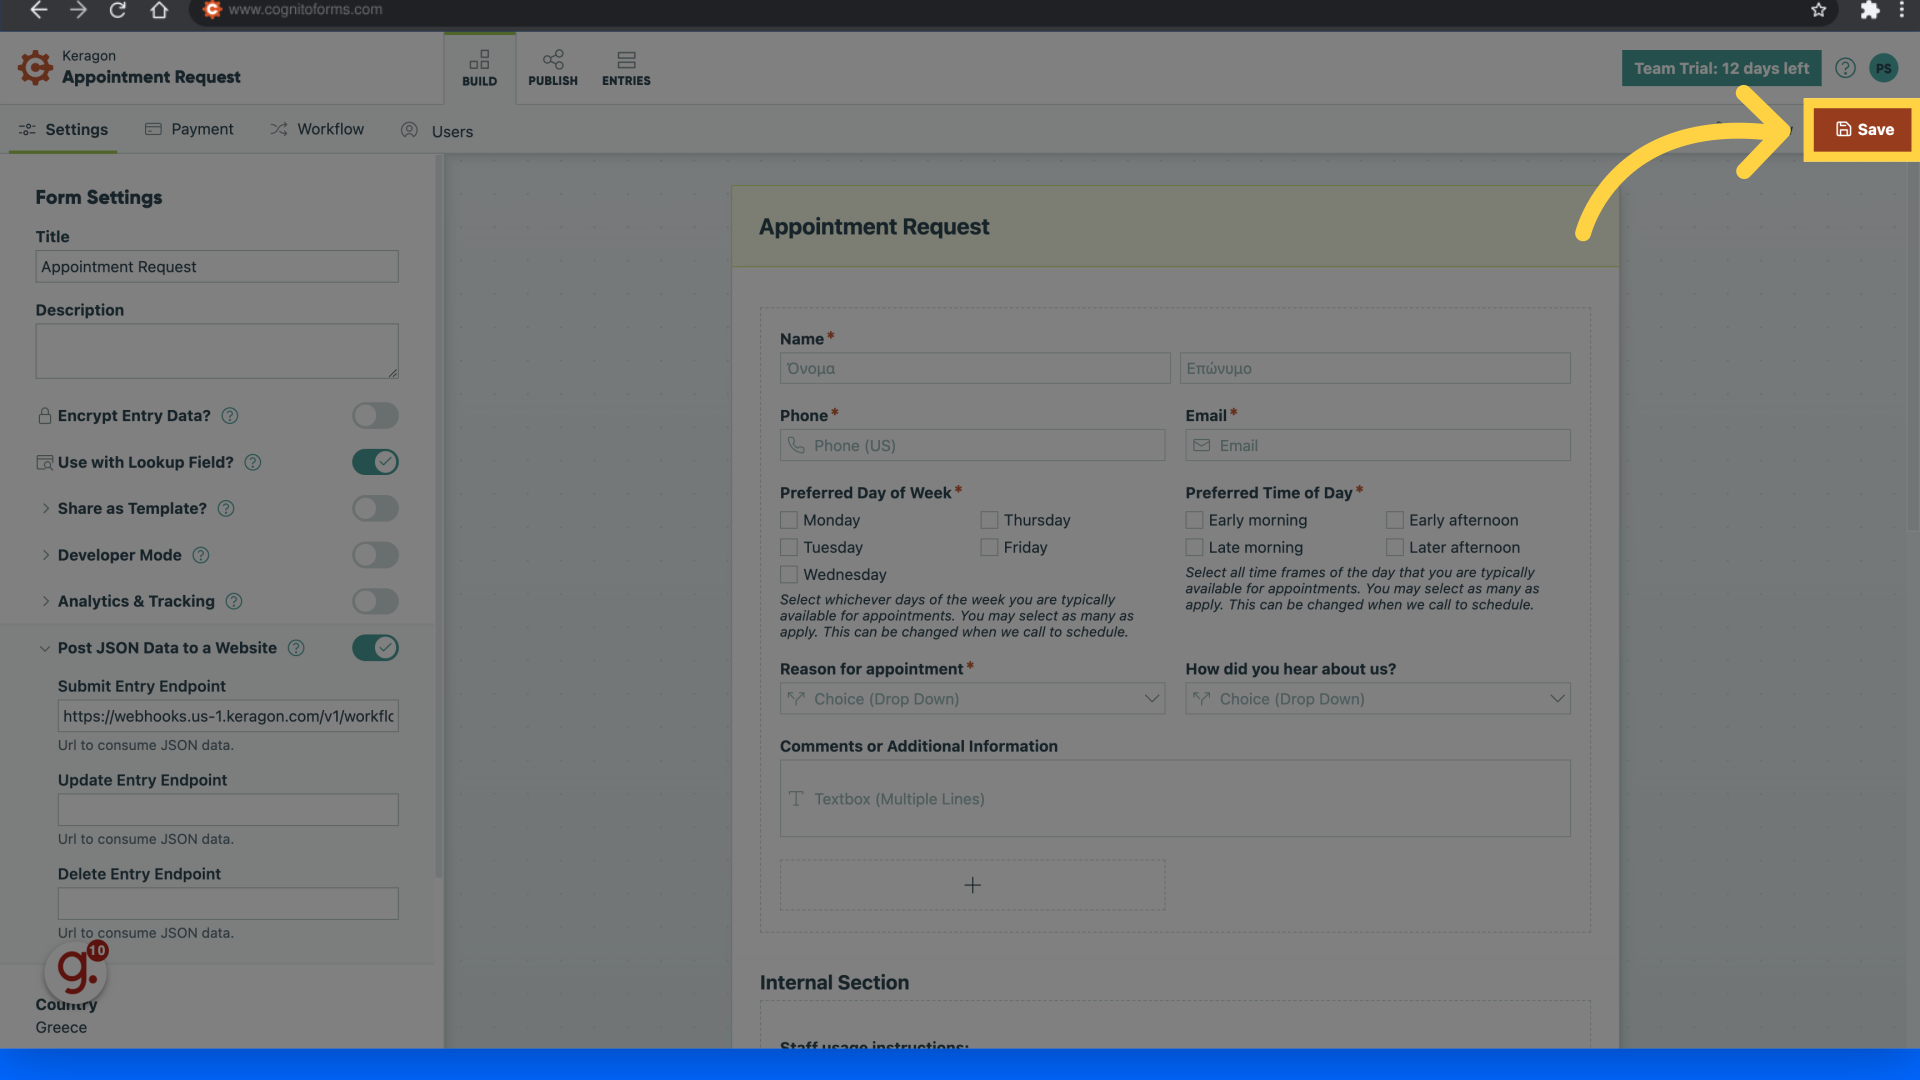Click the Cognito Forms logo
Screen dimensions: 1920x1080
(34, 67)
